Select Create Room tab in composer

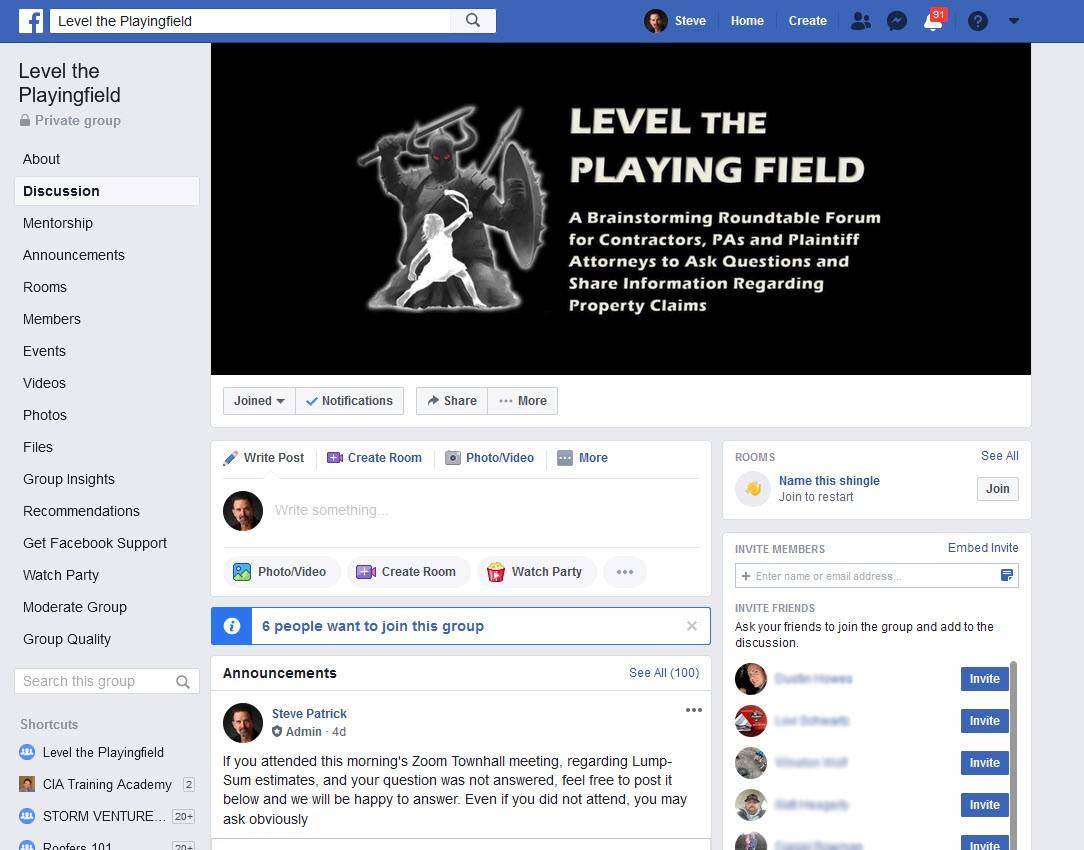(374, 457)
